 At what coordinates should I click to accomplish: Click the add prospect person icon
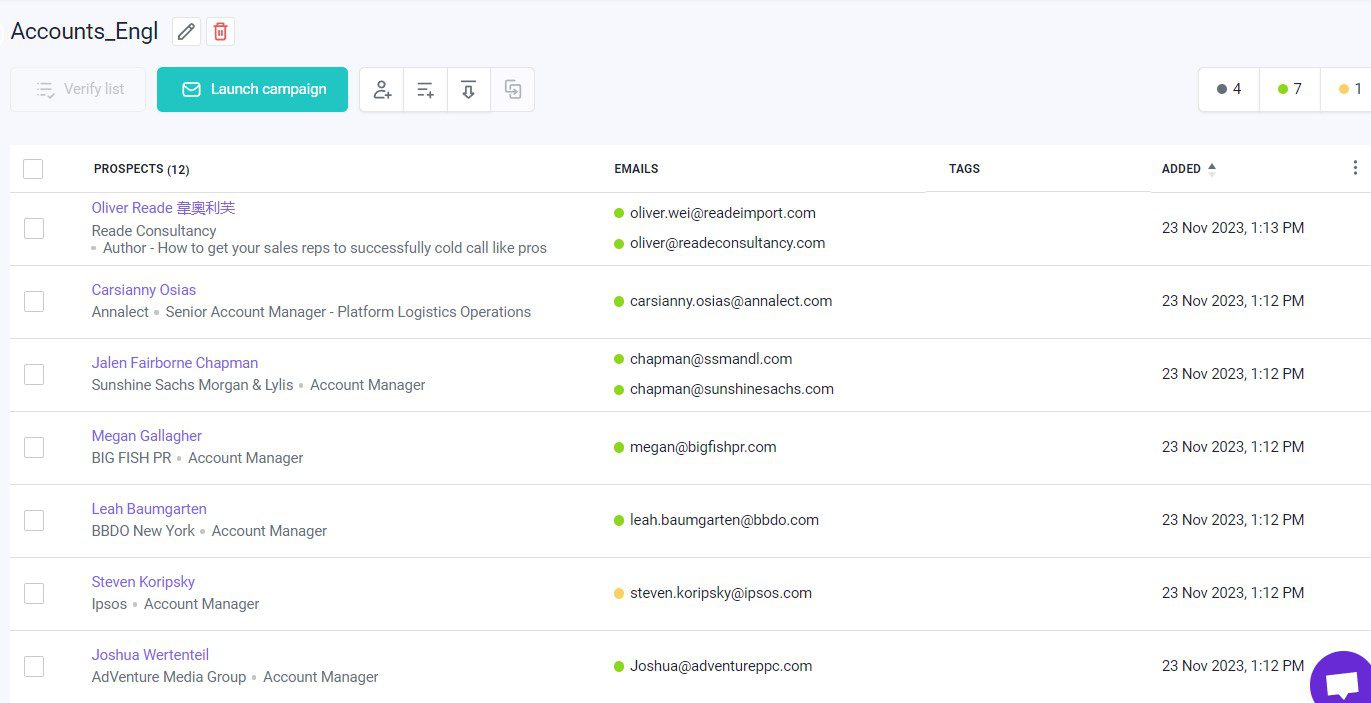point(382,90)
